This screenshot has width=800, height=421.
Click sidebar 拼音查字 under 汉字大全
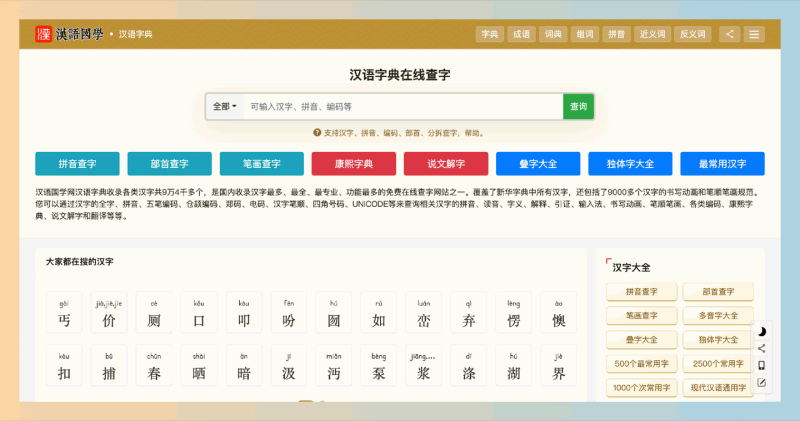(x=642, y=292)
